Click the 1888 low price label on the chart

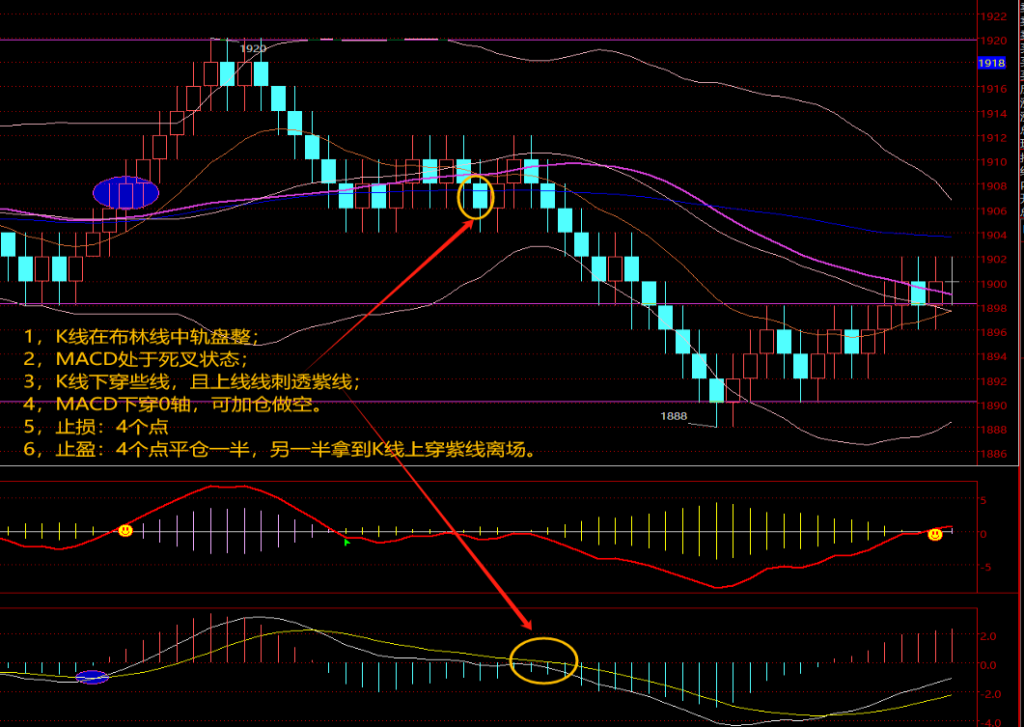point(673,415)
